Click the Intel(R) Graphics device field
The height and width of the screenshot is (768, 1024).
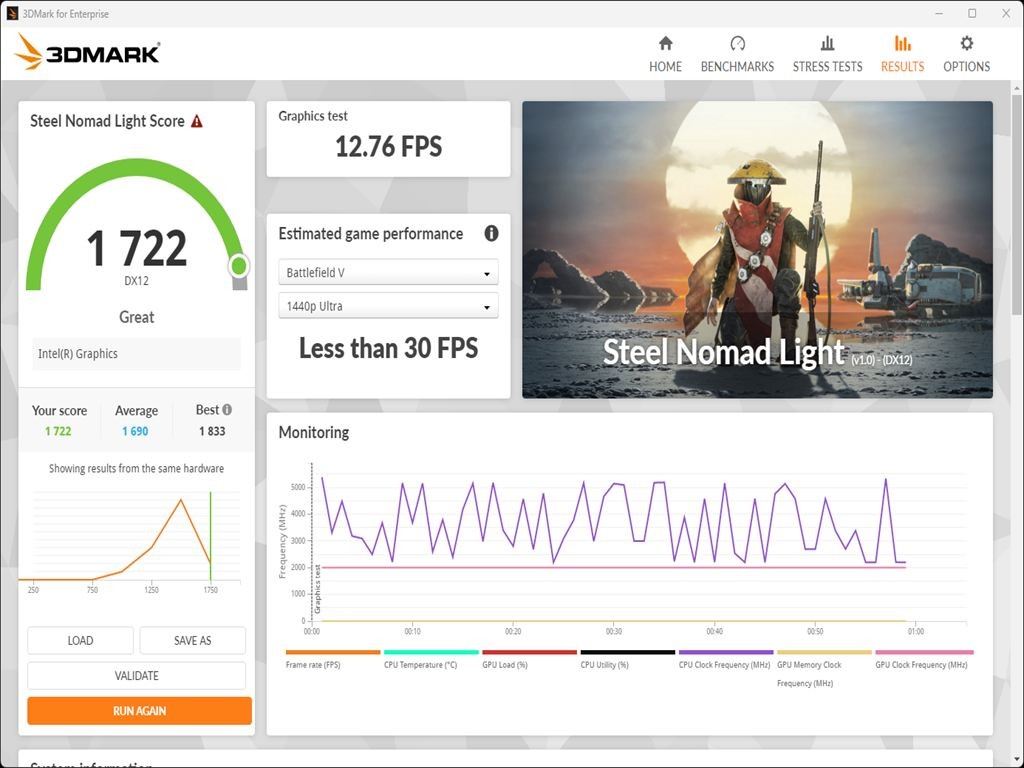136,354
